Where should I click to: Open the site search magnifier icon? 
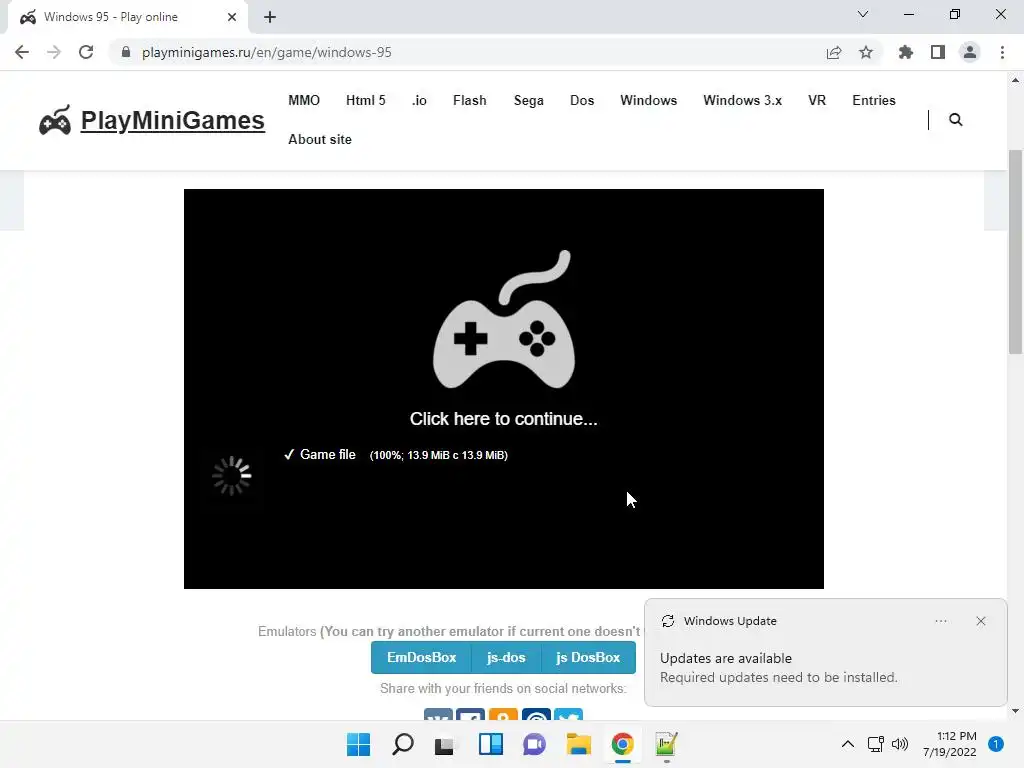[955, 120]
